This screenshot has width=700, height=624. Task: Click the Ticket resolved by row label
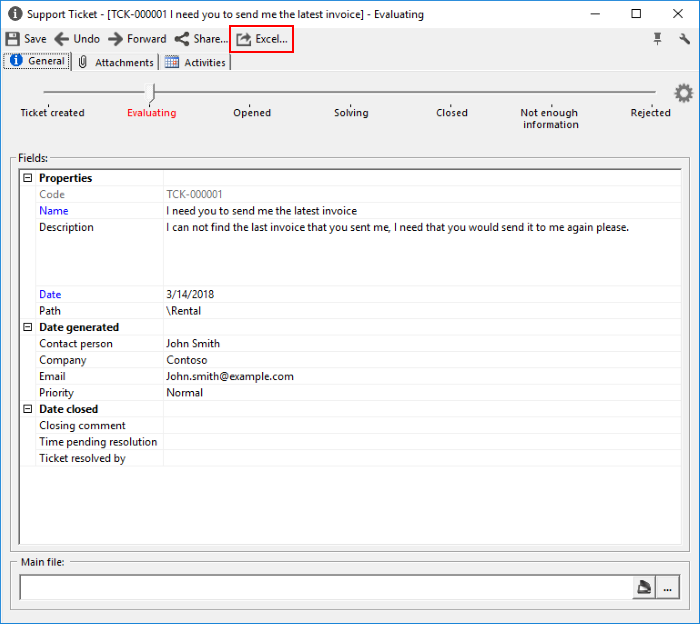point(82,458)
